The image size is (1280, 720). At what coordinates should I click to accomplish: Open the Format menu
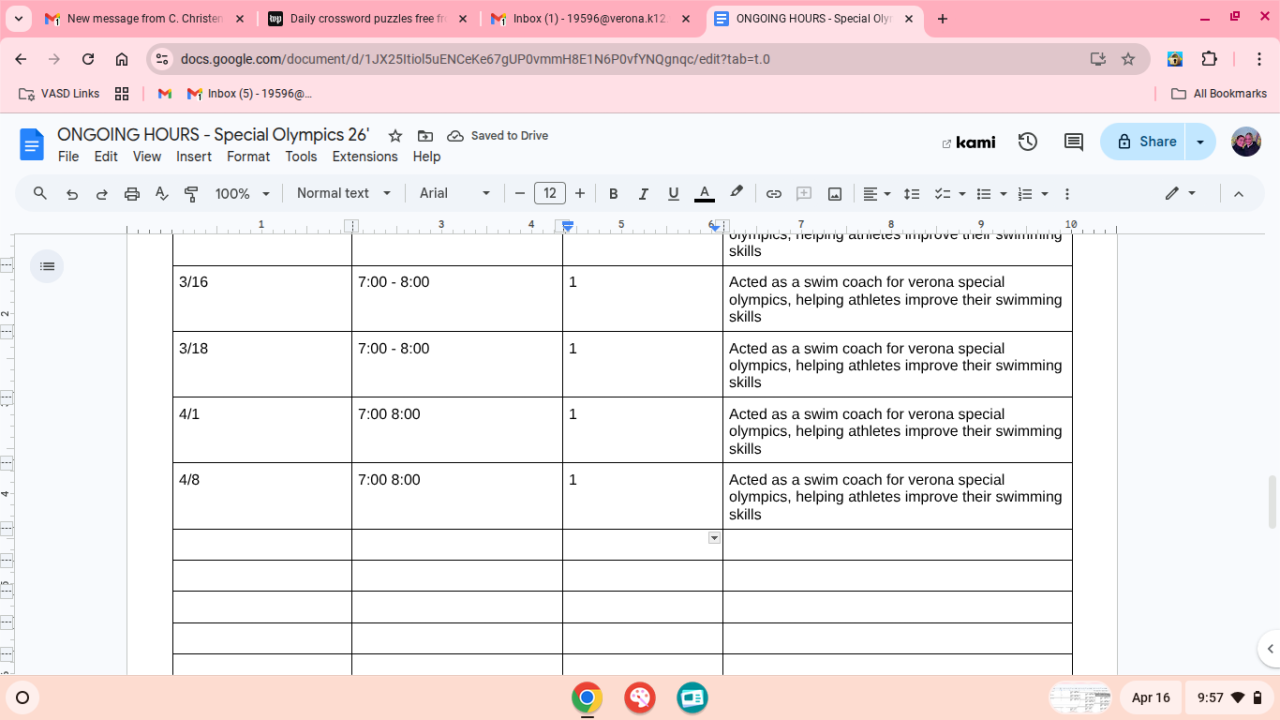point(248,157)
